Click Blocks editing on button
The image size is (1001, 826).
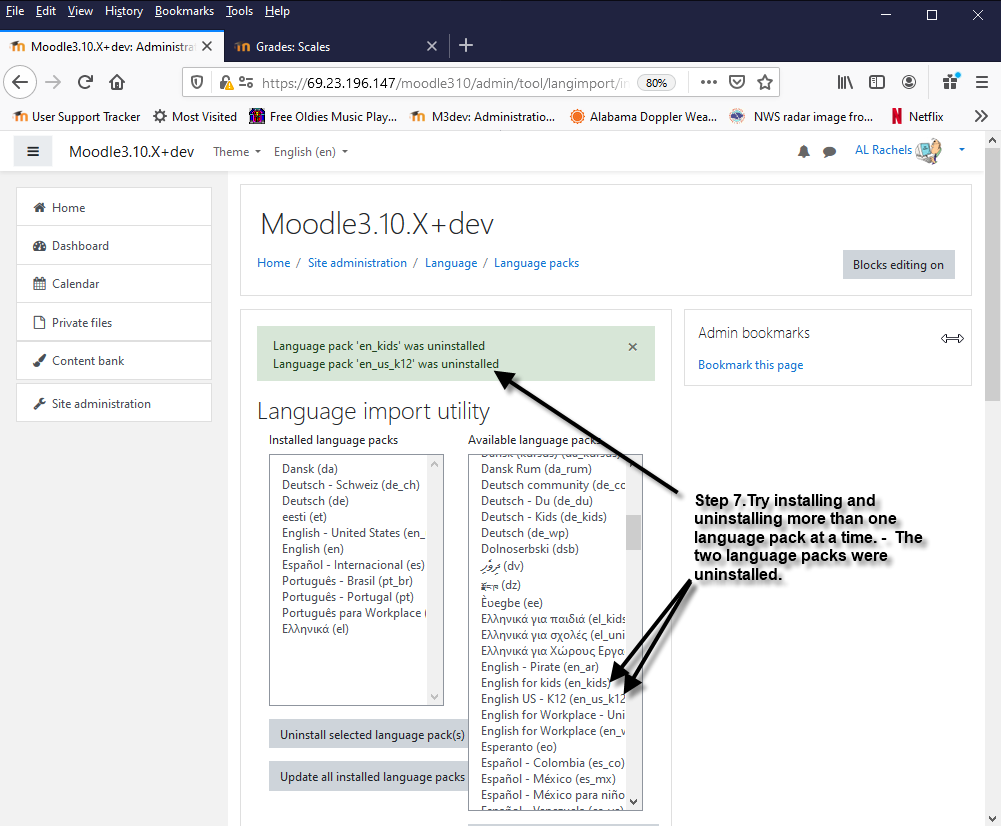(x=898, y=265)
